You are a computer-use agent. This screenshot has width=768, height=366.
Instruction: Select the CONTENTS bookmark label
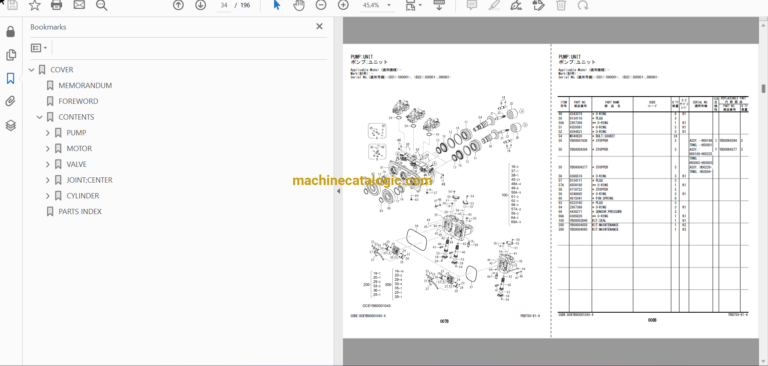76,117
